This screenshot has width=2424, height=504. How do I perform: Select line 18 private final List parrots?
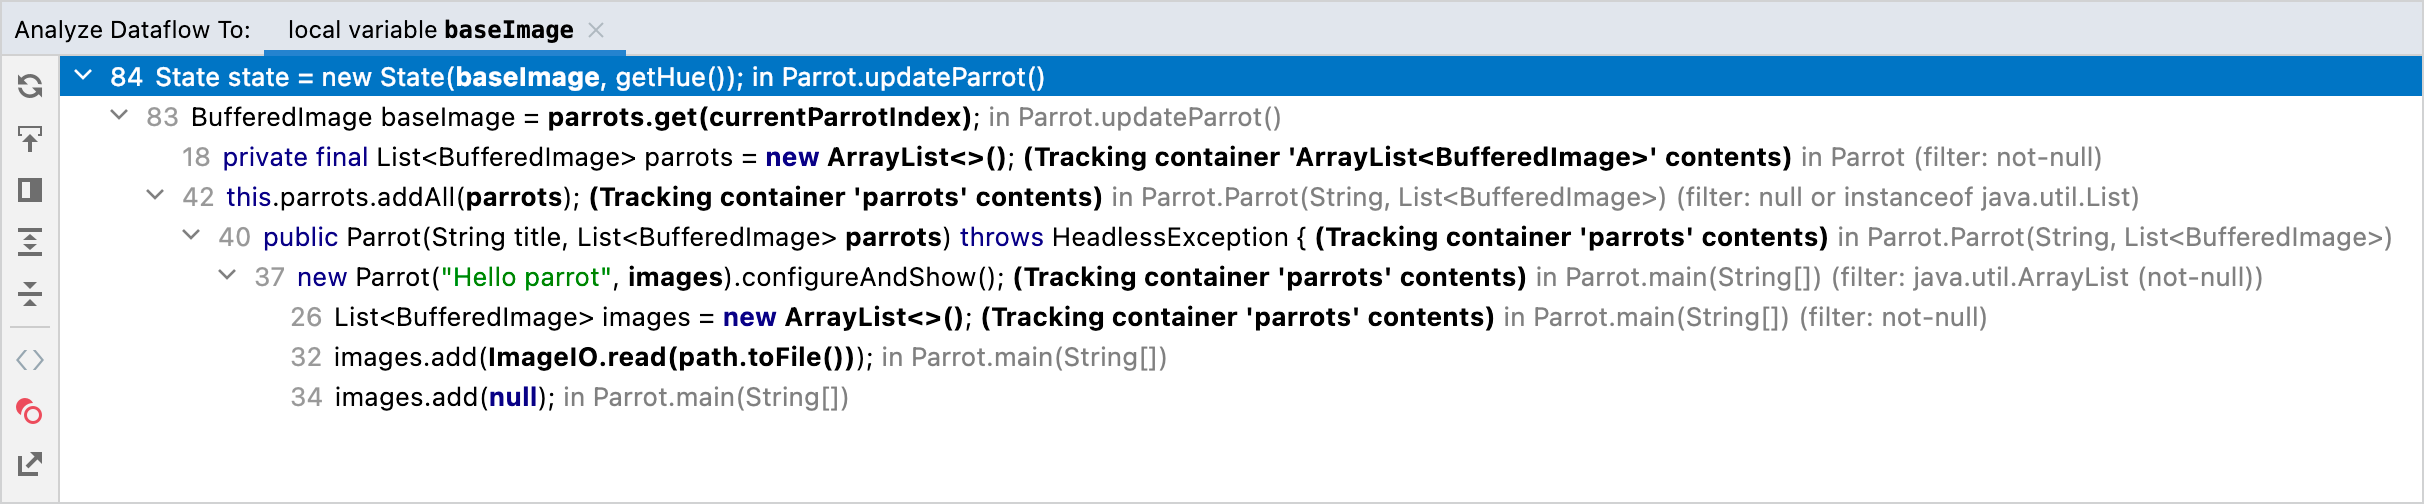[x=1241, y=157]
